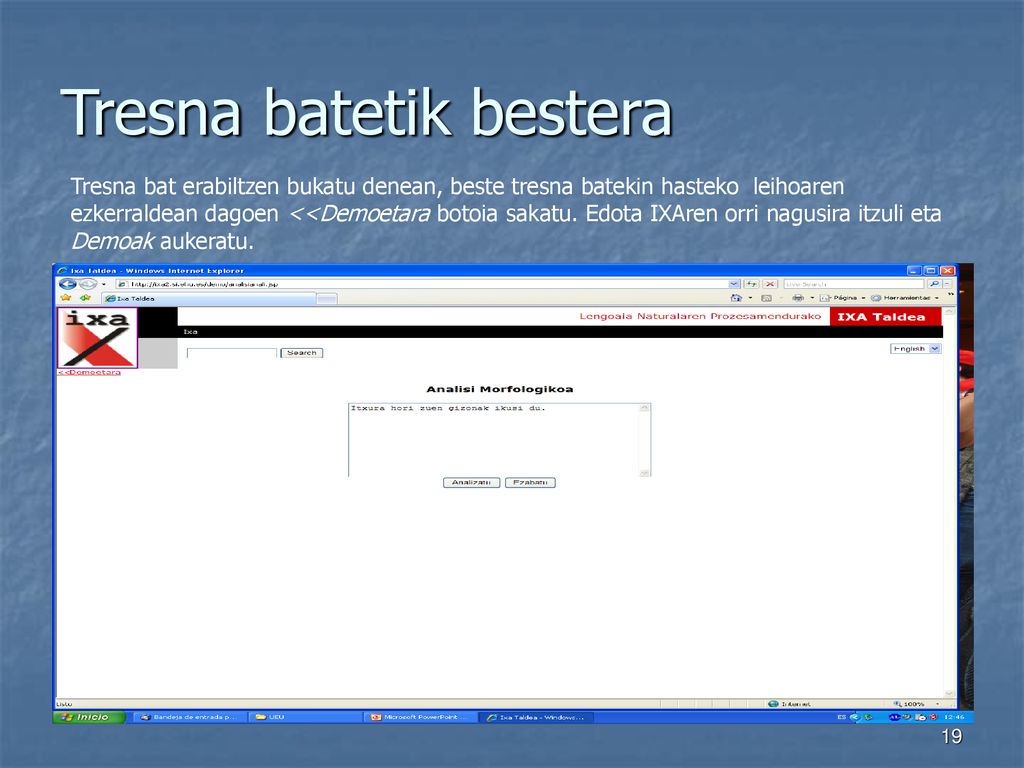Click the Refresh icon beside address bar
Screen dimensions: 1024x768
pos(751,284)
